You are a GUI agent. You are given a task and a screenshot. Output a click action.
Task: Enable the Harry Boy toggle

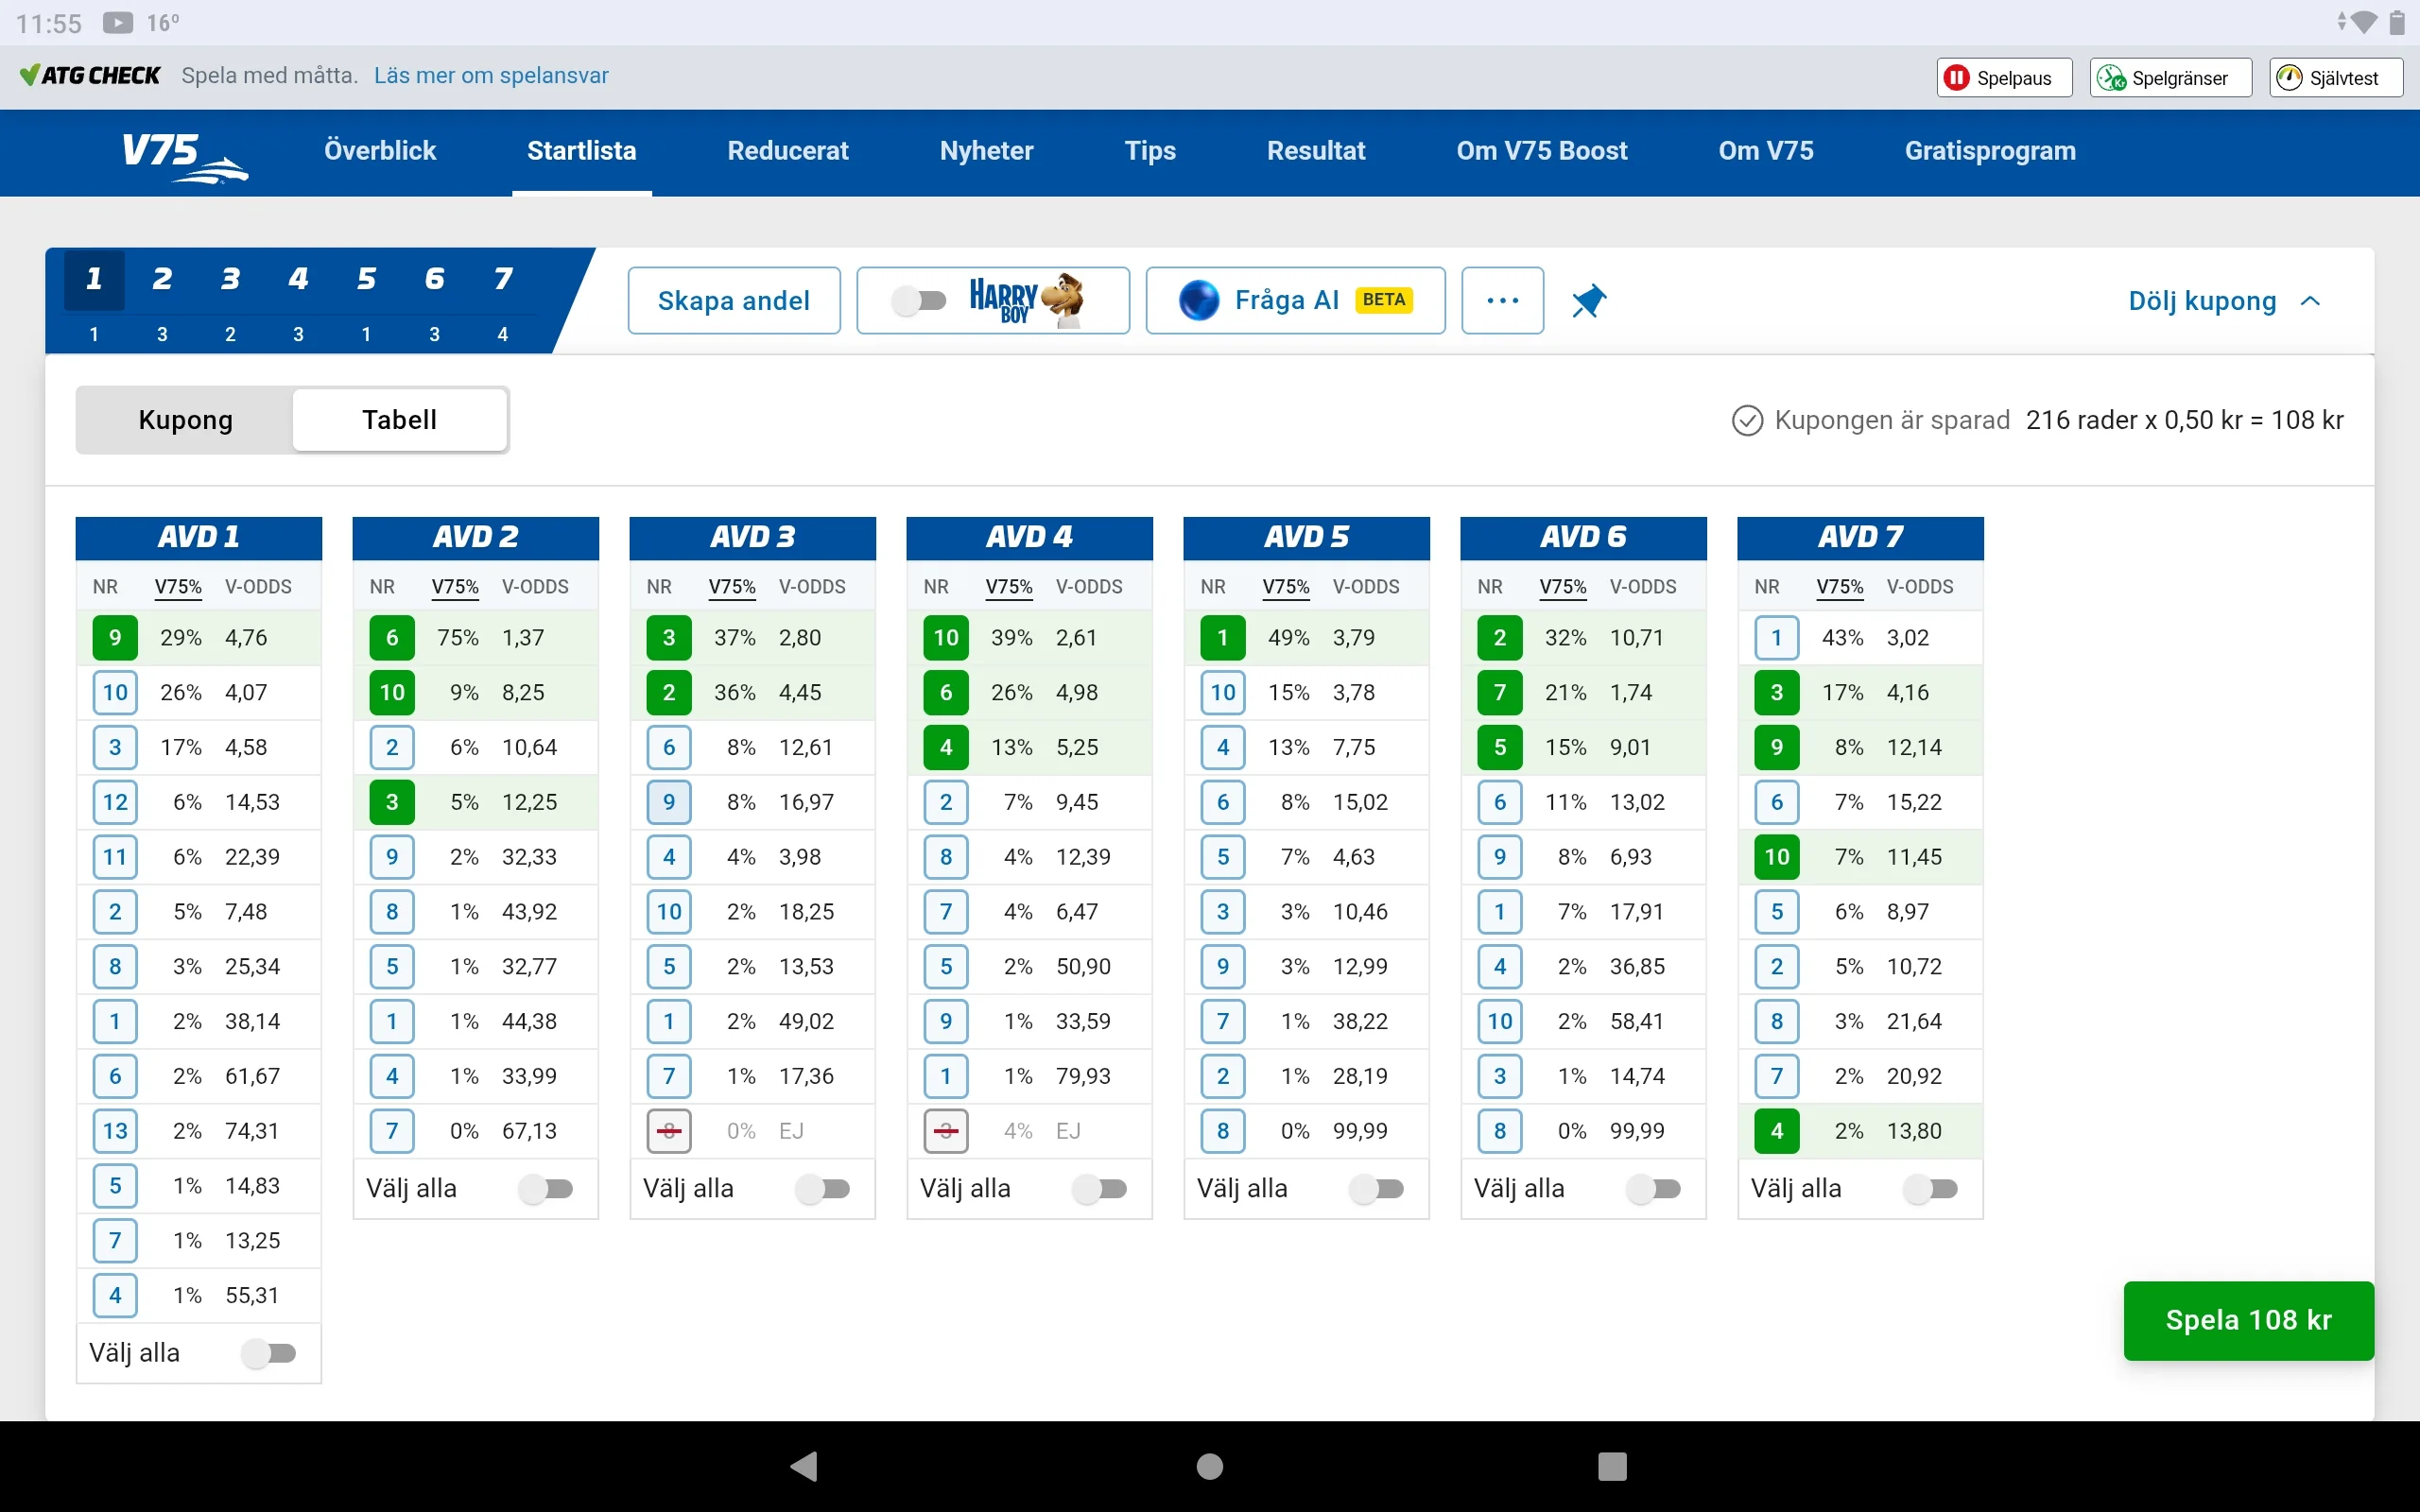point(921,300)
